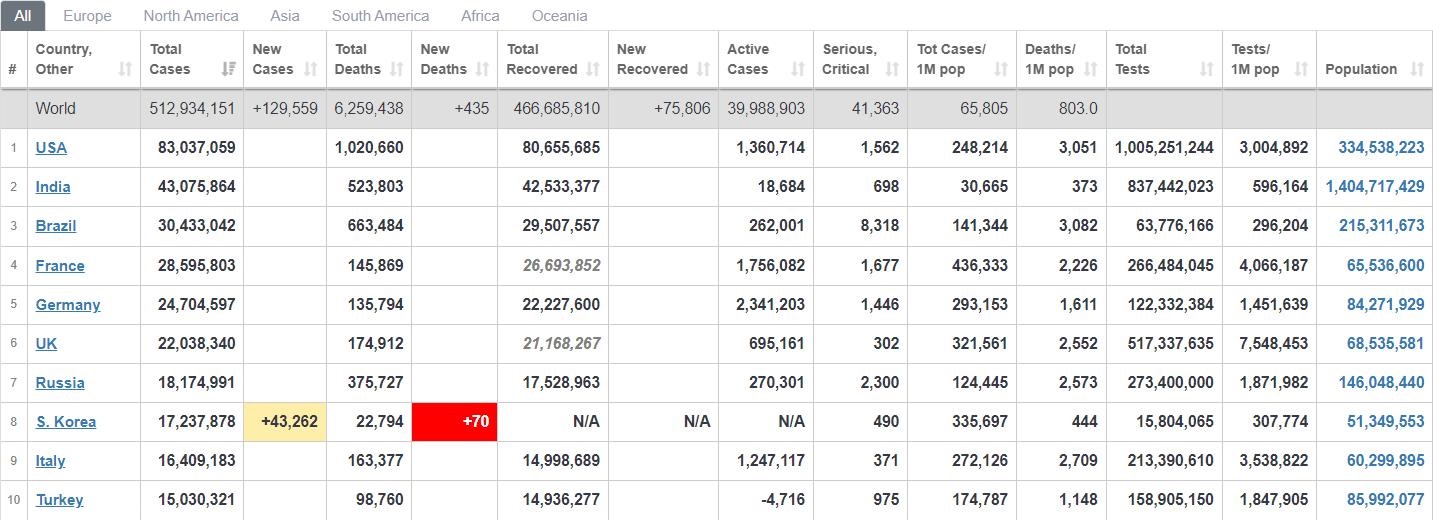Screen dimensions: 1433x520
Task: Open the USA country link
Action: click(51, 148)
